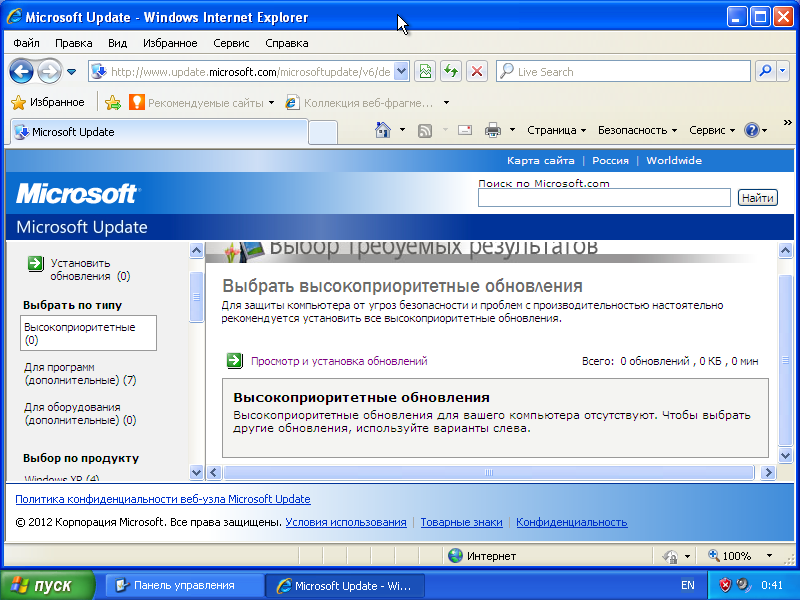The image size is (800, 600).
Task: Click the Read Mail icon
Action: [x=465, y=130]
